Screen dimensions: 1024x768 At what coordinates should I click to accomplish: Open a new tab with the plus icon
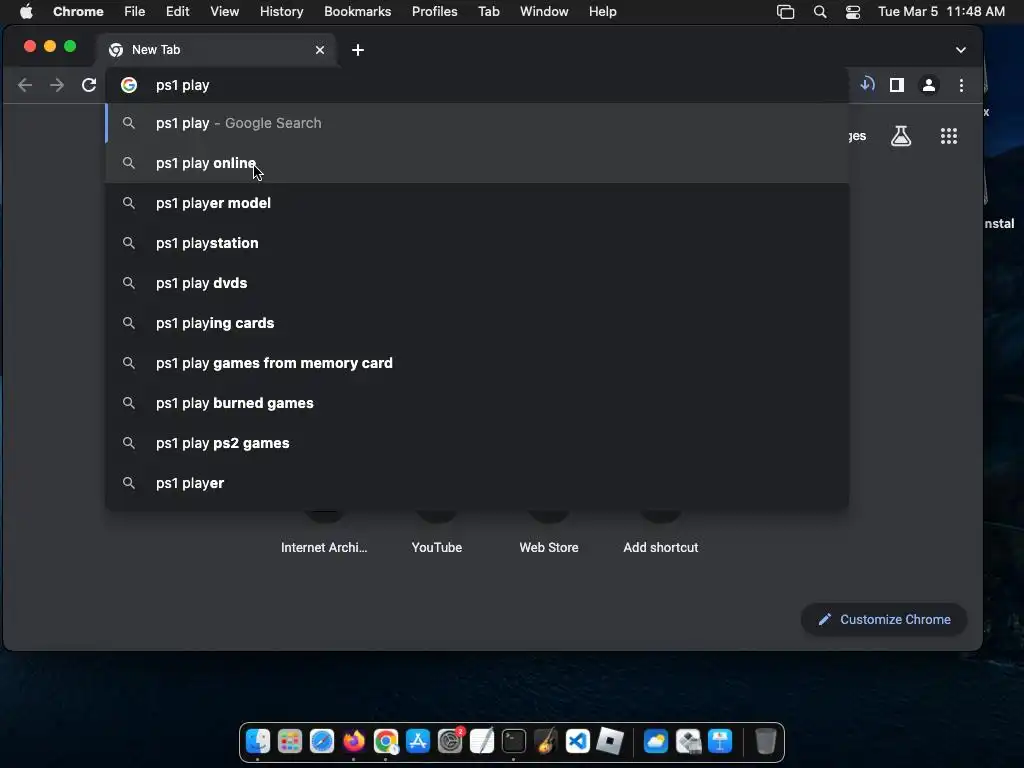(x=358, y=50)
